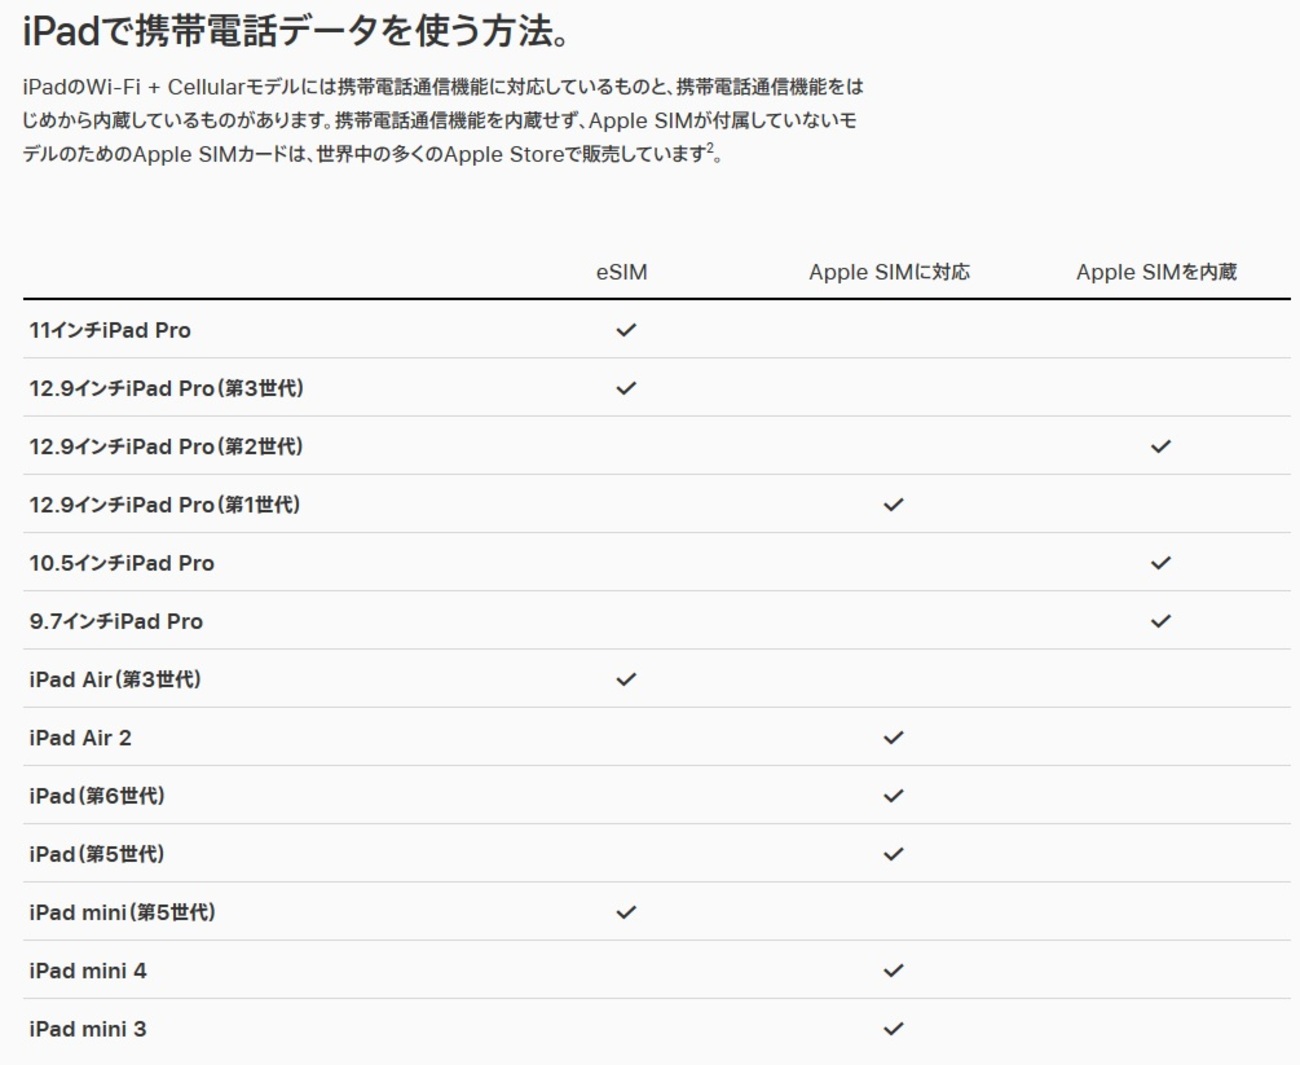
Task: Select the 11インチiPad Pro row label
Action: pos(110,330)
